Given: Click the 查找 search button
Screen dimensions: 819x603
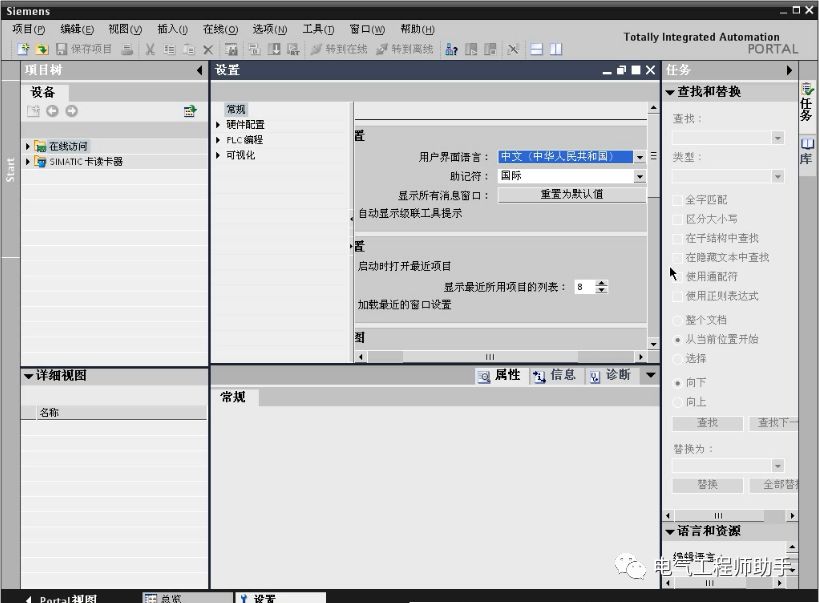Looking at the screenshot, I should tap(707, 423).
